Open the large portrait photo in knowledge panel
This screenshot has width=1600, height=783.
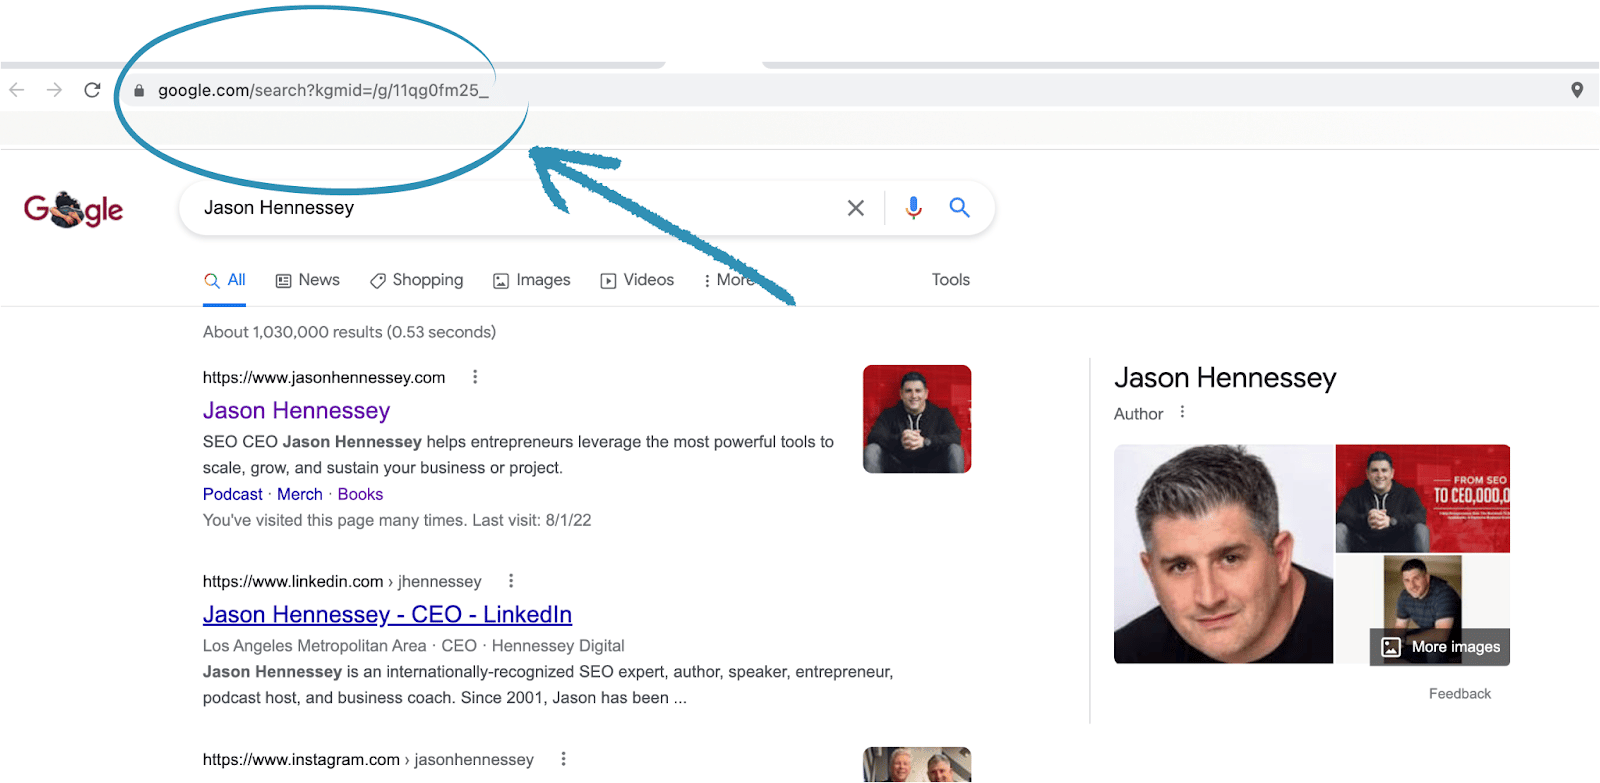click(1223, 554)
